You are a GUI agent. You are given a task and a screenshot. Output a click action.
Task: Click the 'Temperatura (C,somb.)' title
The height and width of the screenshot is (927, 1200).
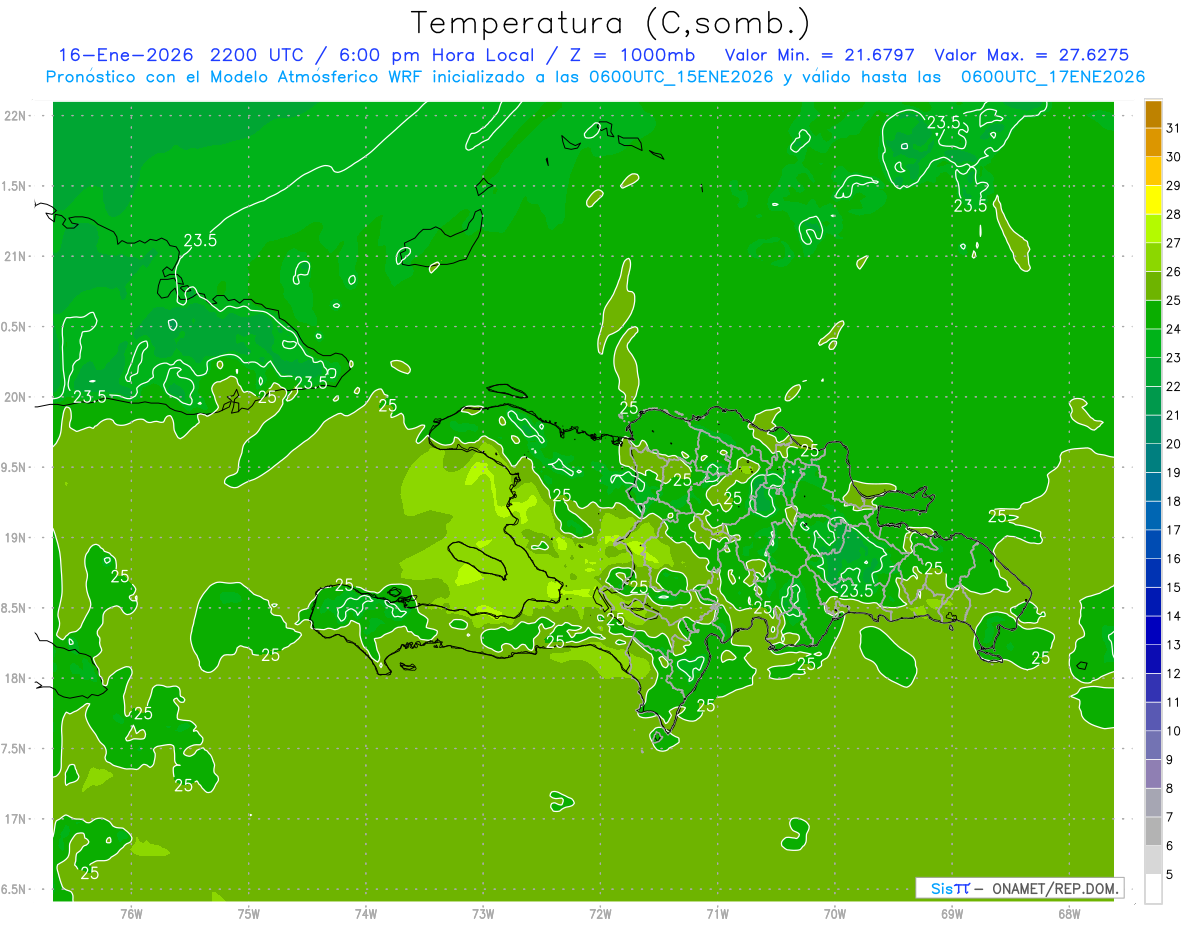[610, 23]
